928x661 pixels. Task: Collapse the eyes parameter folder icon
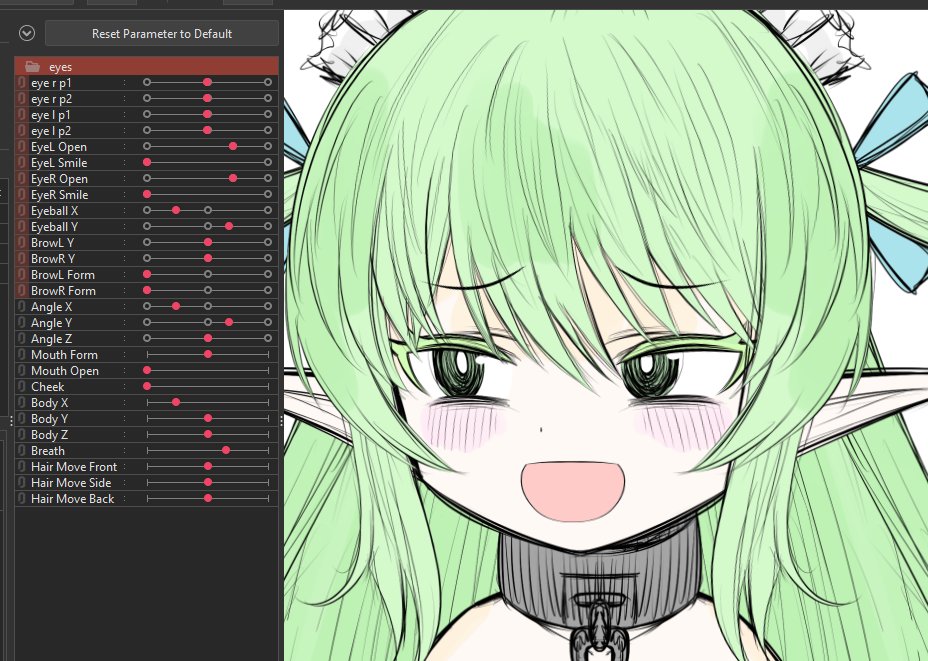33,67
